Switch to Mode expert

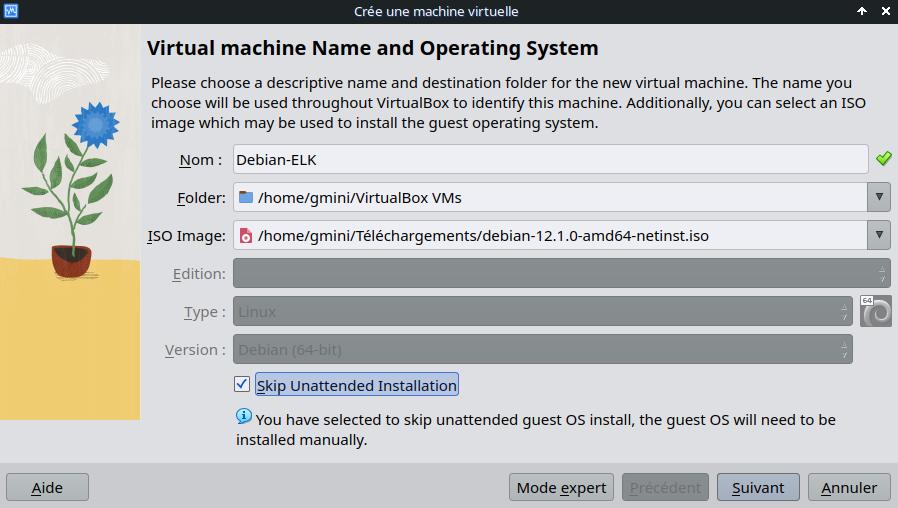[x=561, y=487]
